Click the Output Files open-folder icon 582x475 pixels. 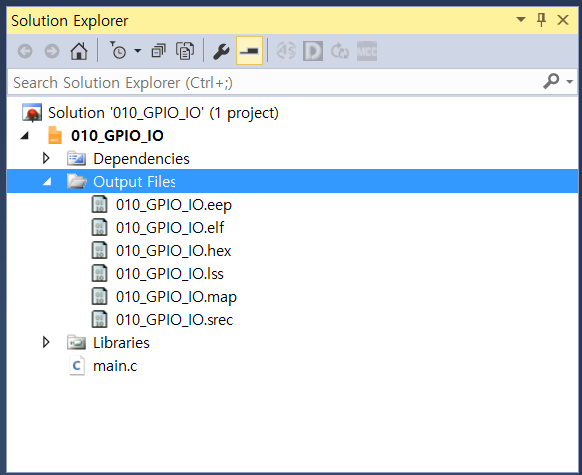(x=77, y=181)
